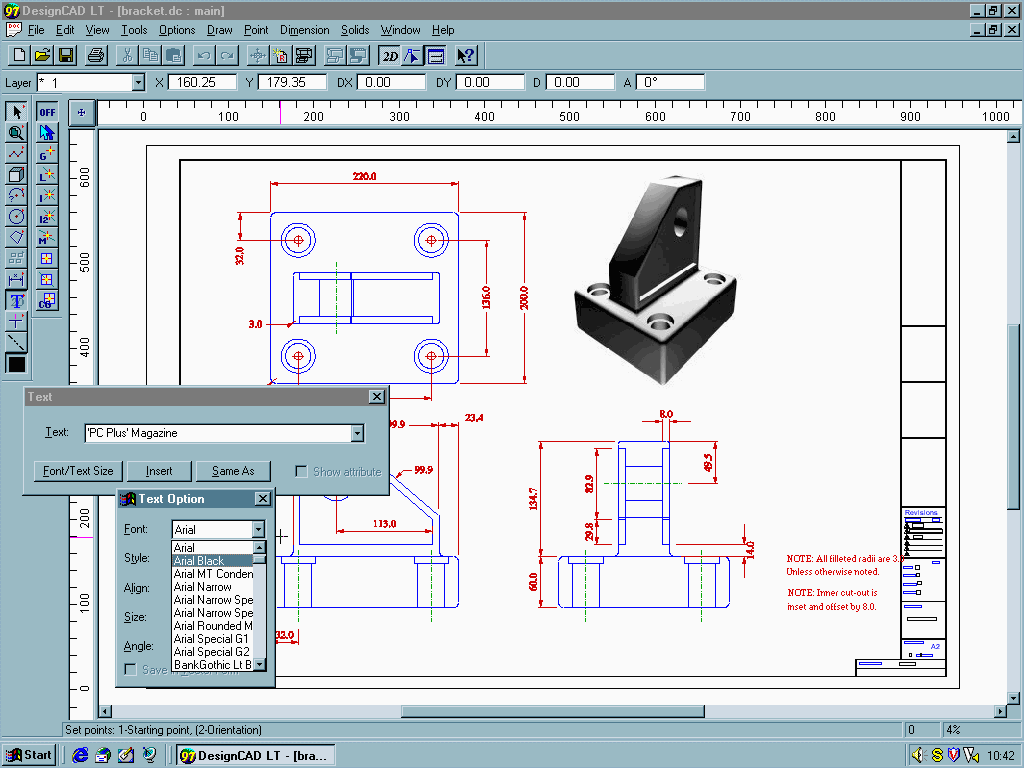The width and height of the screenshot is (1024, 768).
Task: Create a new drawing with New icon
Action: point(19,56)
